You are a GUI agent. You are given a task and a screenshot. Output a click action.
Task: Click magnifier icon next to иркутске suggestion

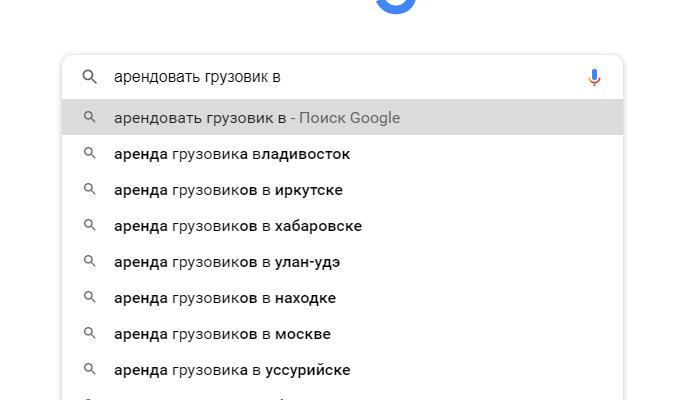tap(90, 190)
